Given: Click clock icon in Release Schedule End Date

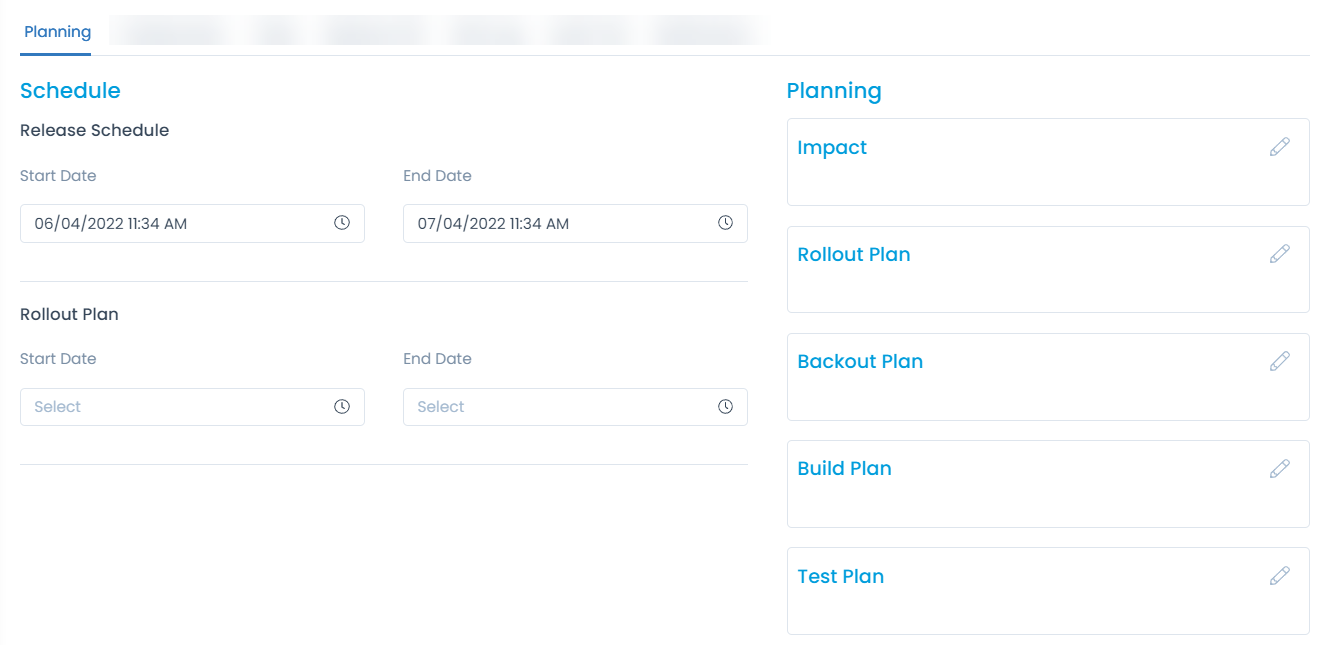Looking at the screenshot, I should coord(725,223).
